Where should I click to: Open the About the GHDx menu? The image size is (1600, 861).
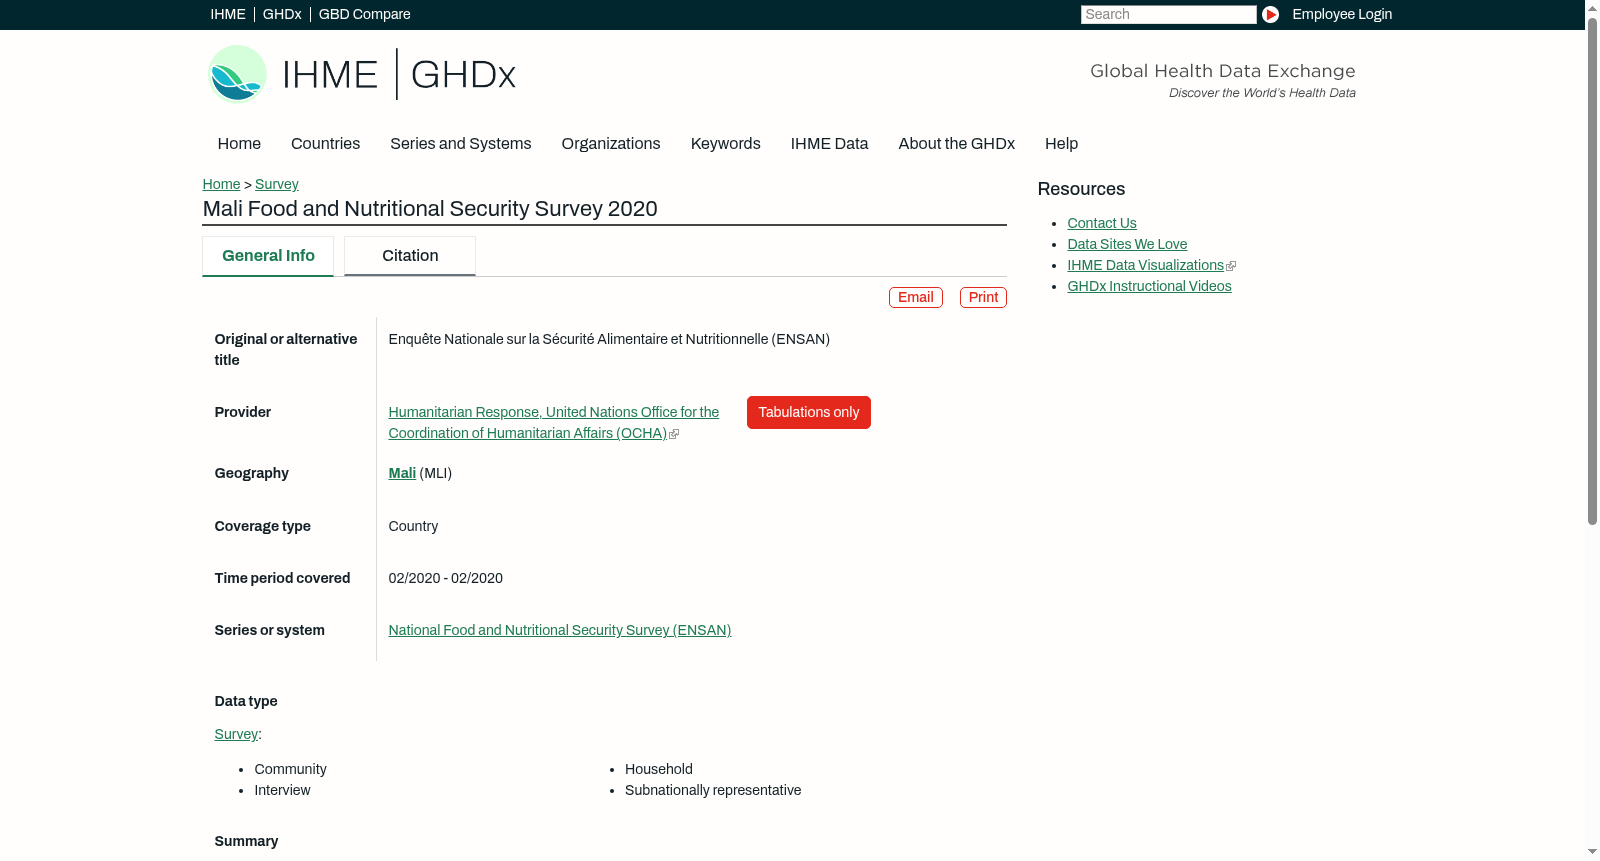[957, 144]
